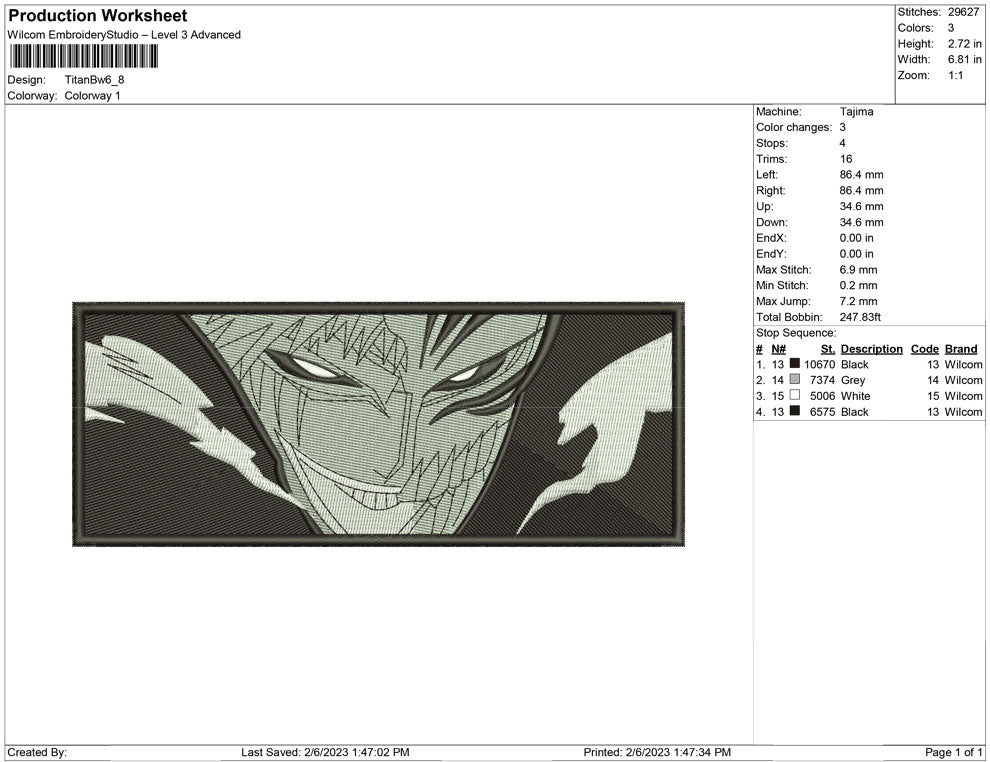Click the grey swatch in stop row 2
The width and height of the screenshot is (990, 762).
point(795,379)
